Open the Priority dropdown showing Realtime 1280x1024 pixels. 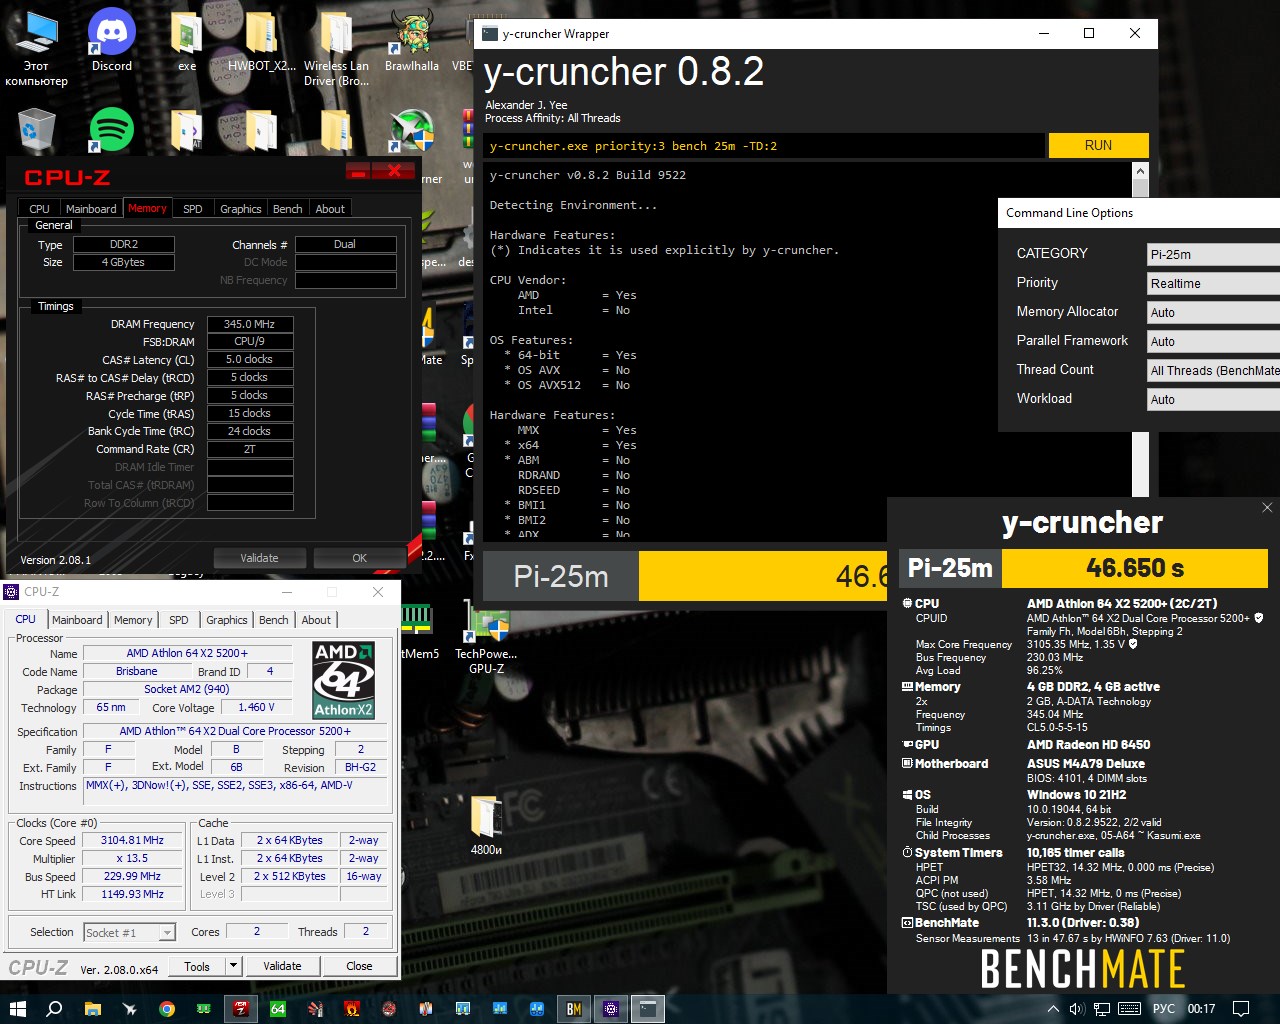(x=1213, y=283)
